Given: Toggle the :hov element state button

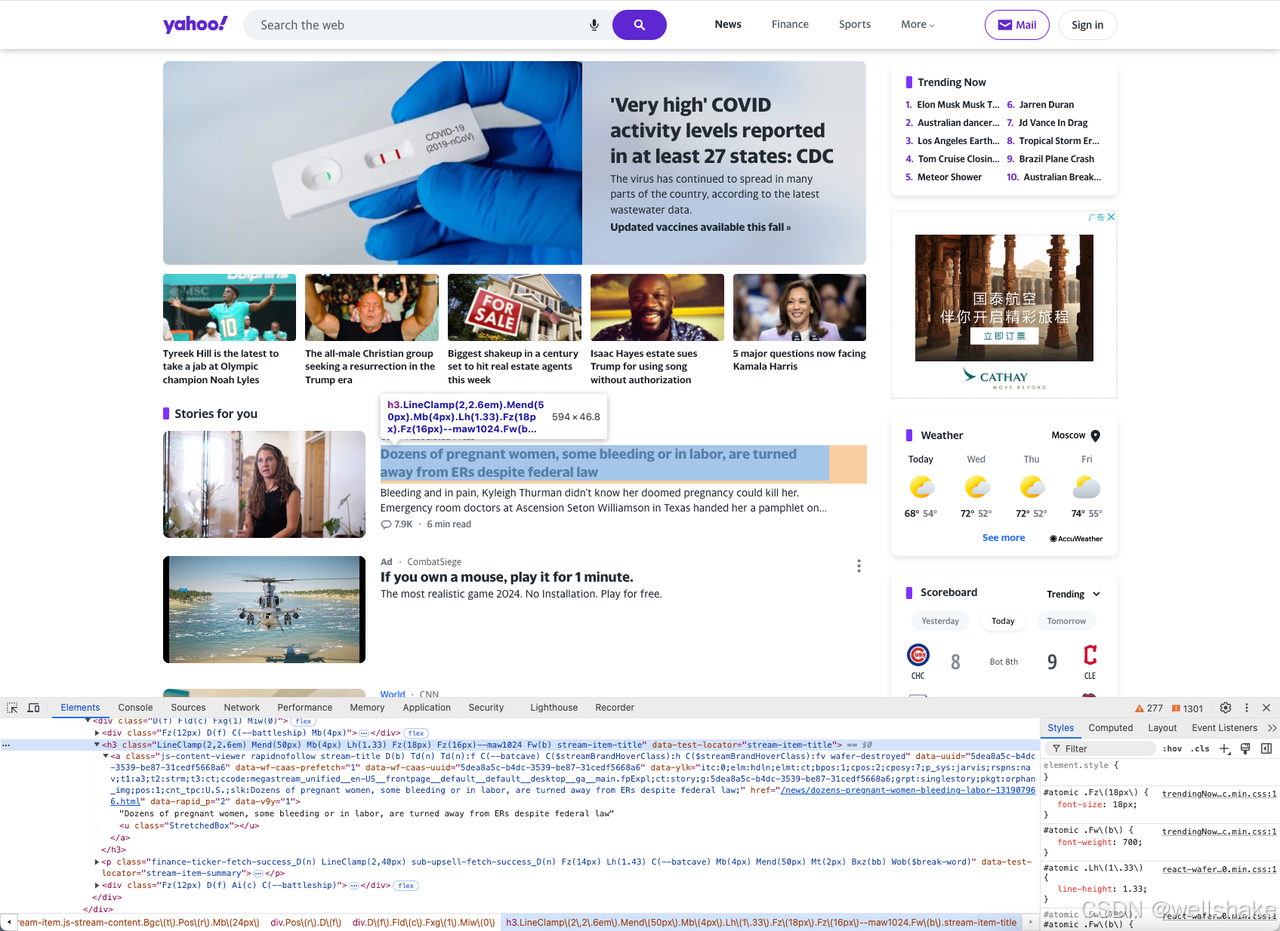Looking at the screenshot, I should (1172, 748).
